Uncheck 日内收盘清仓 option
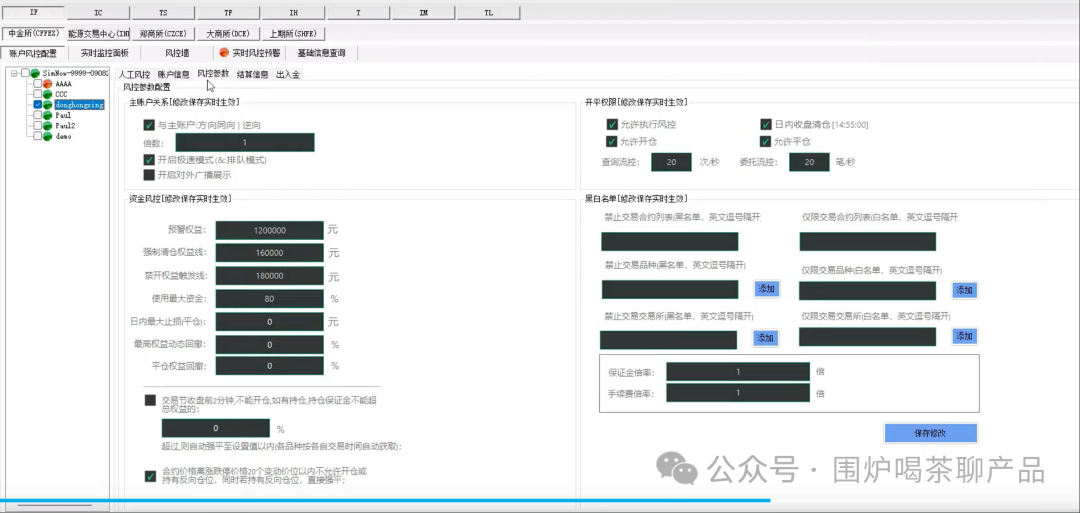Viewport: 1080px width, 513px height. pos(766,125)
